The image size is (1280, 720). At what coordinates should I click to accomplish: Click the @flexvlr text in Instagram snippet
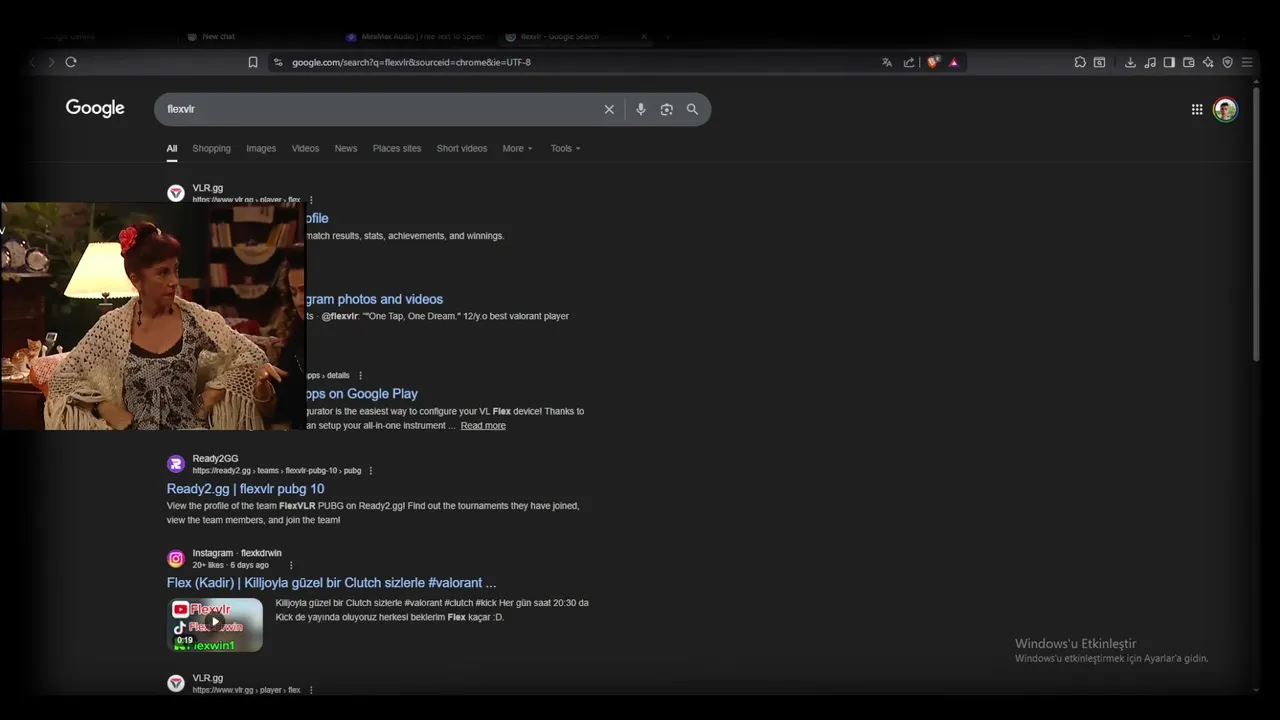coord(340,316)
